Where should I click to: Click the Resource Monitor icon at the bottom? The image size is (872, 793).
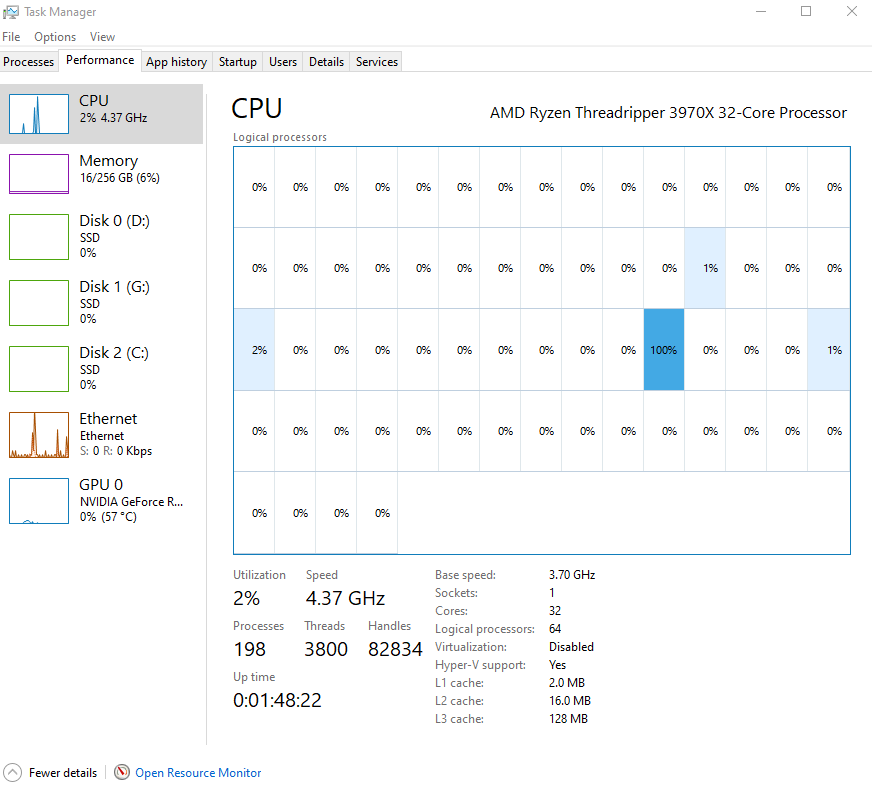[x=122, y=772]
